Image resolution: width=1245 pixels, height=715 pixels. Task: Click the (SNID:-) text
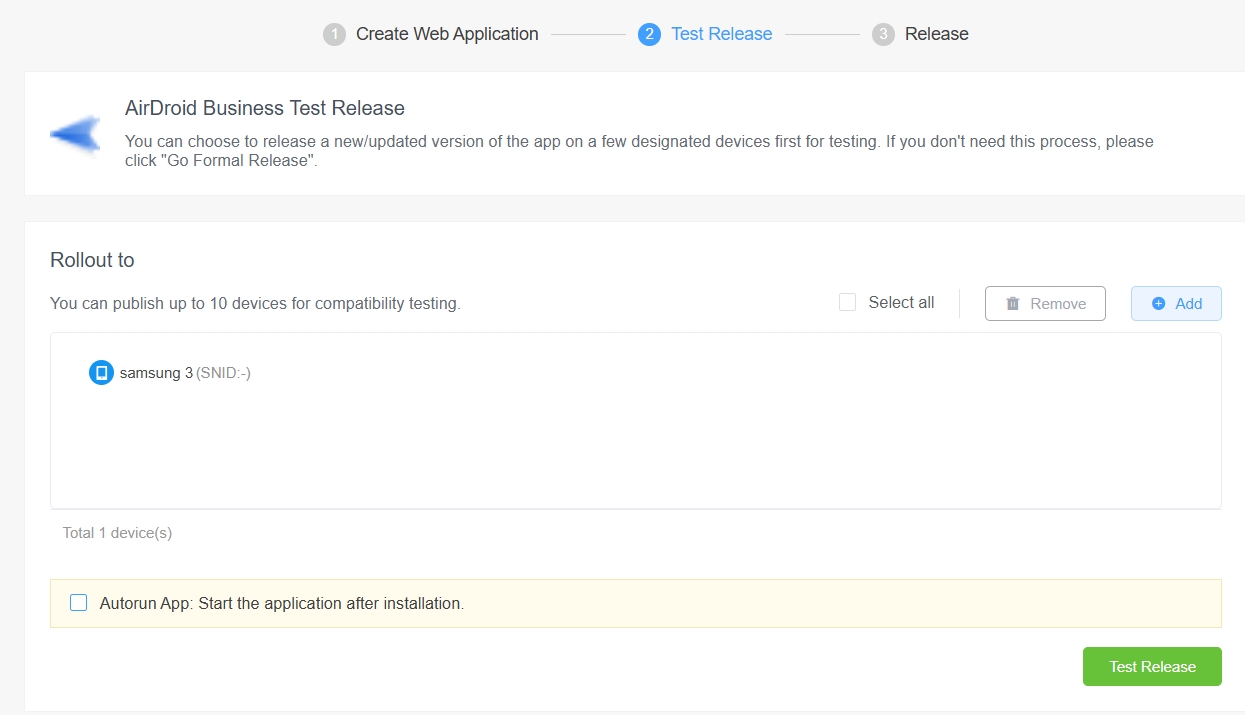coord(223,373)
